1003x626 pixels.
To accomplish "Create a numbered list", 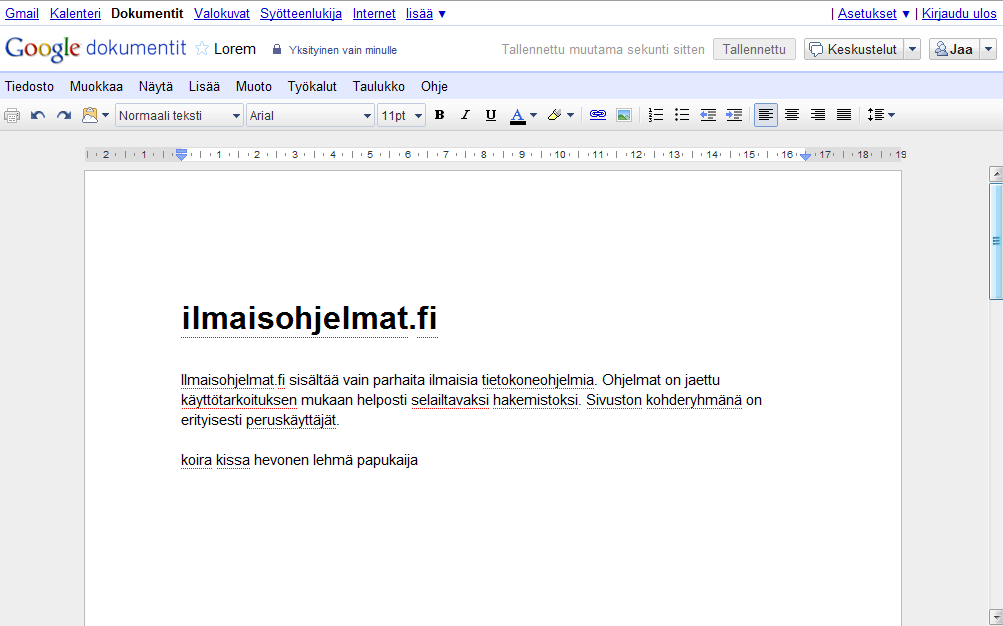I will point(656,115).
